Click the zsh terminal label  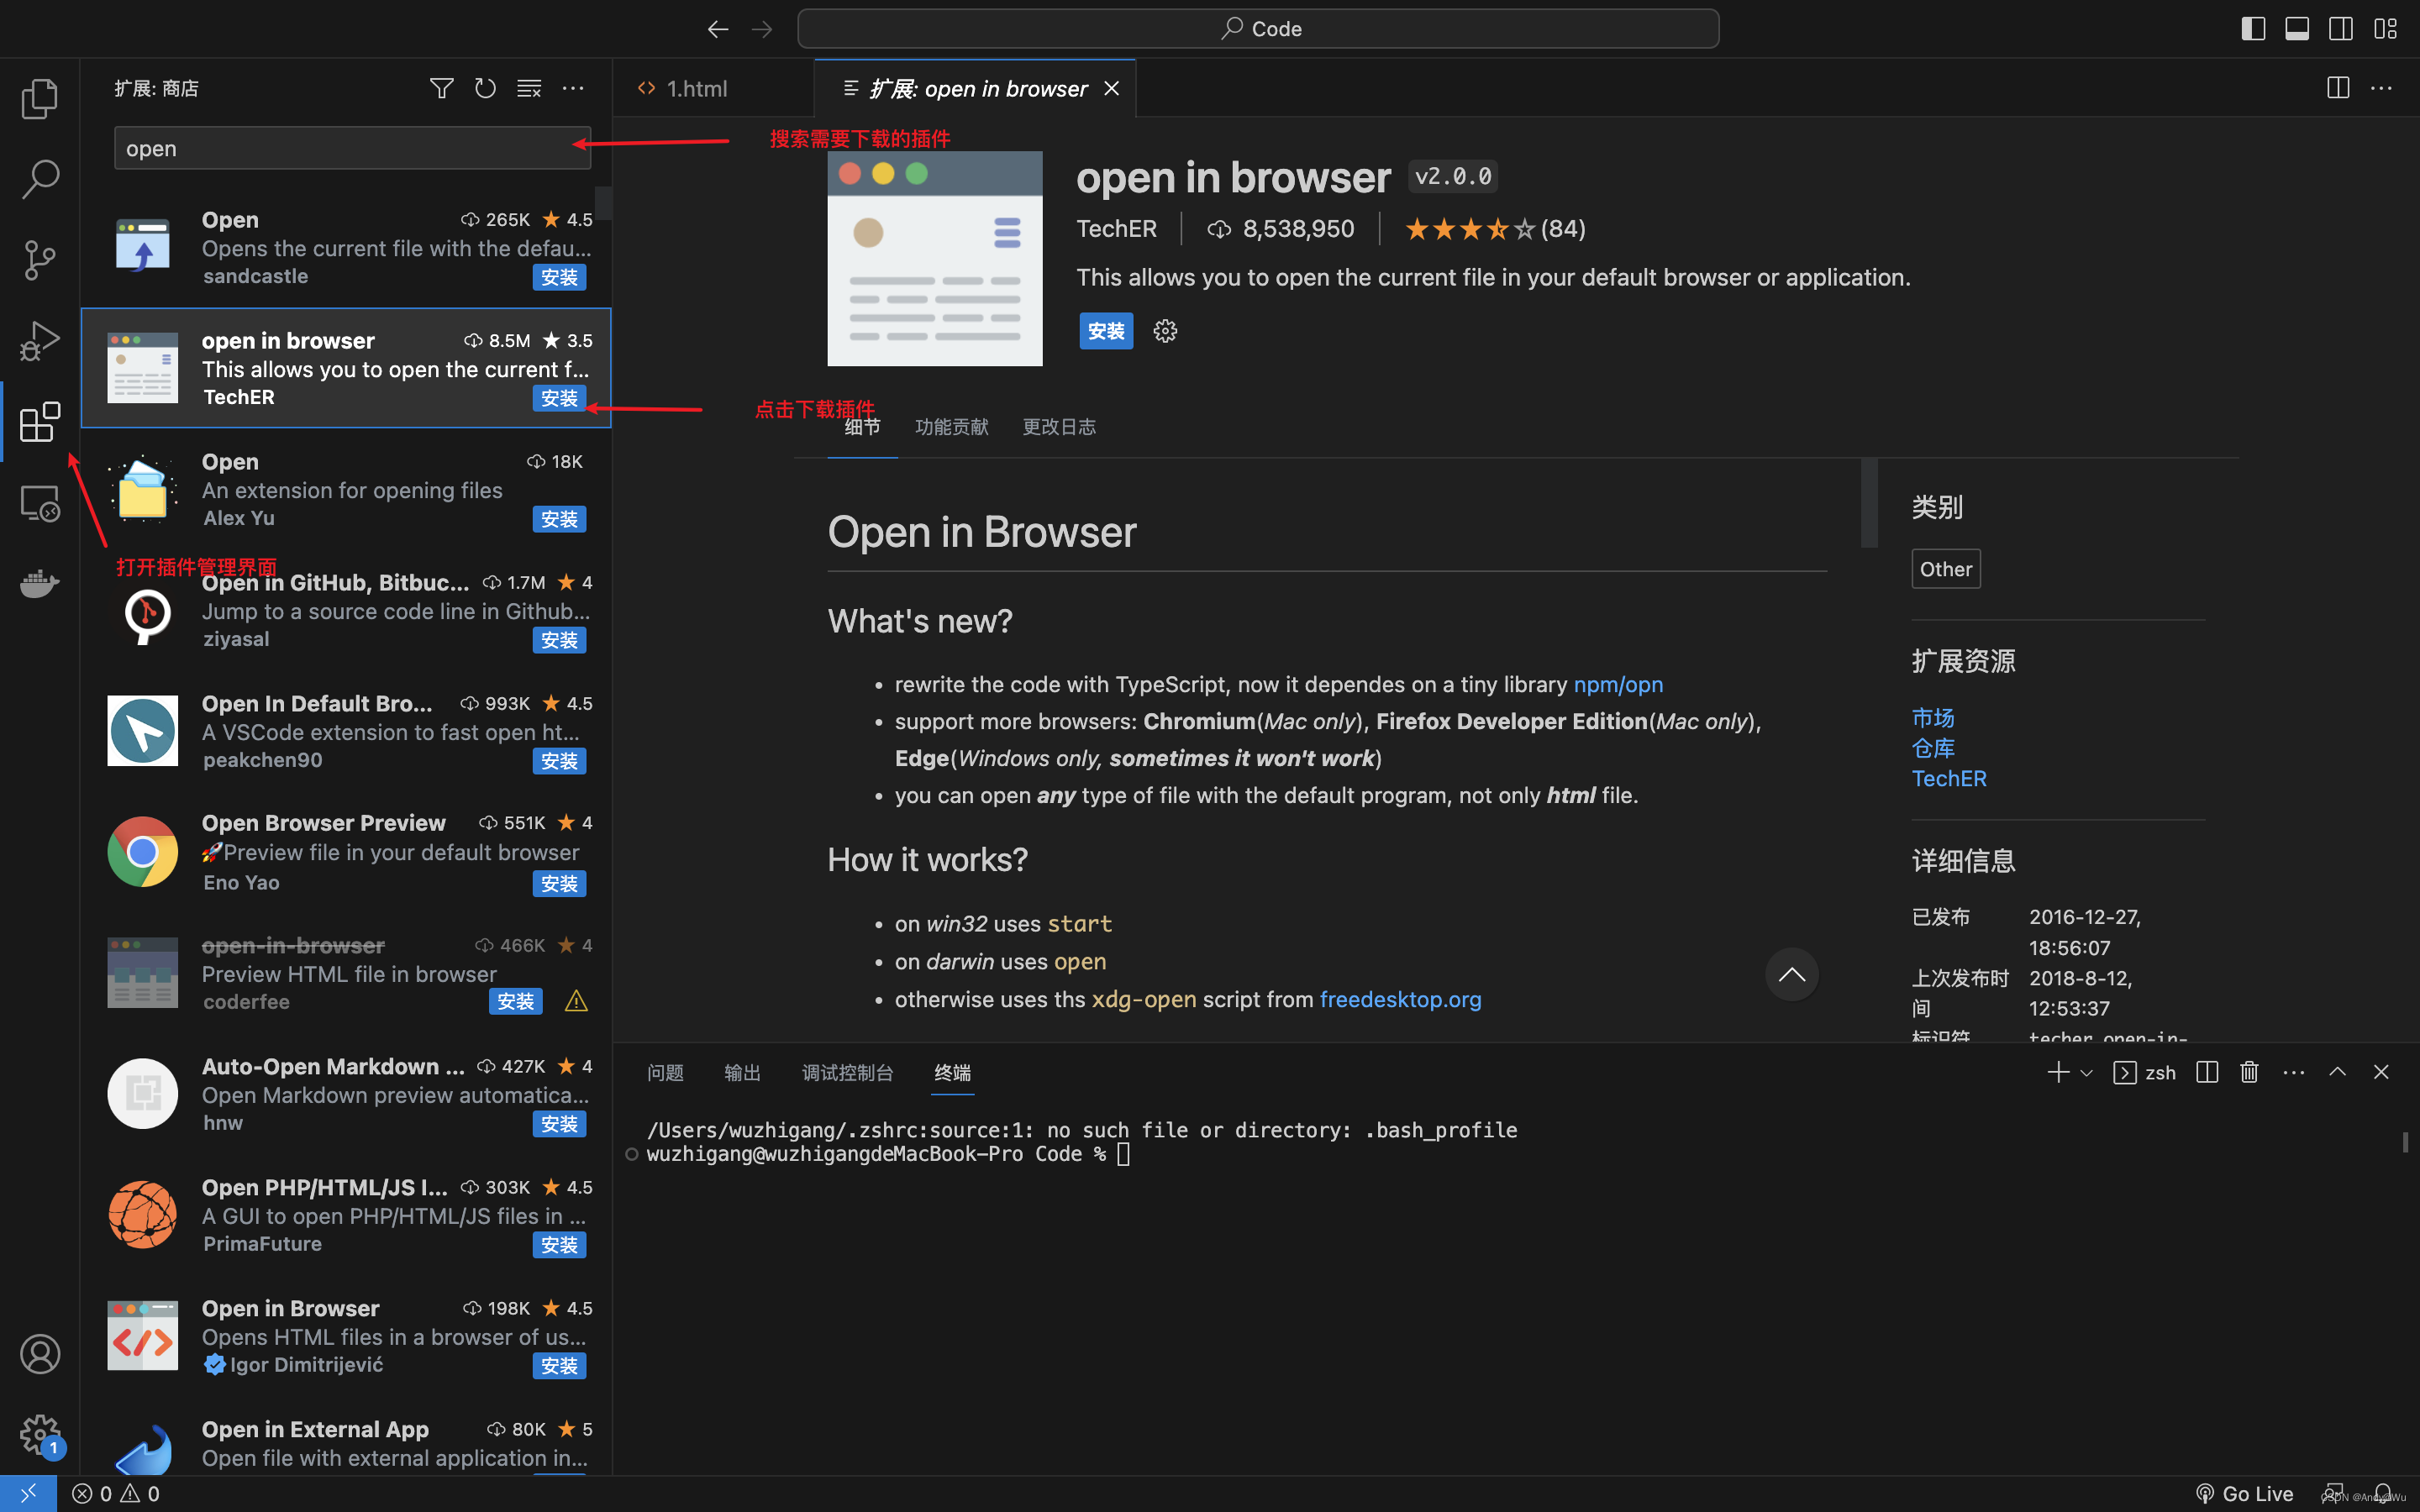[x=2160, y=1073]
